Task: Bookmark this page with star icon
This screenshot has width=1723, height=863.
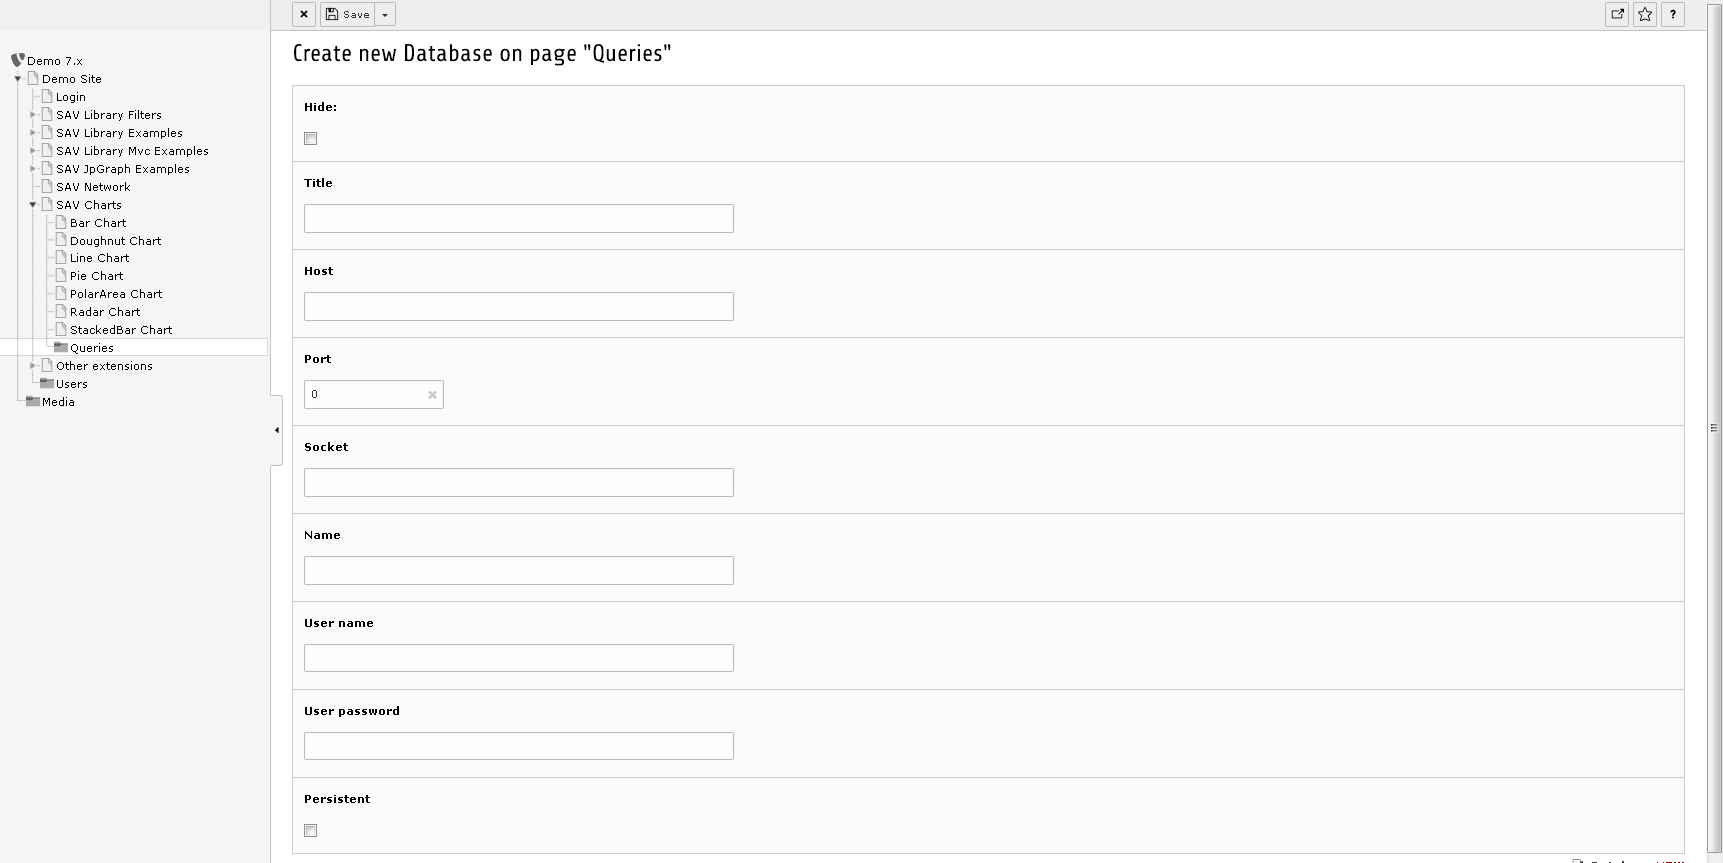Action: click(x=1645, y=14)
